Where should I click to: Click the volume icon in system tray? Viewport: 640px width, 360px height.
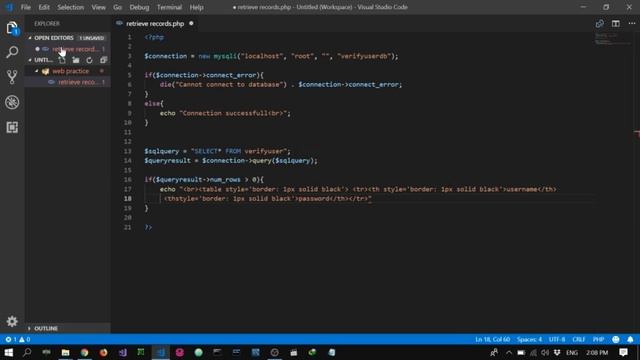point(545,353)
